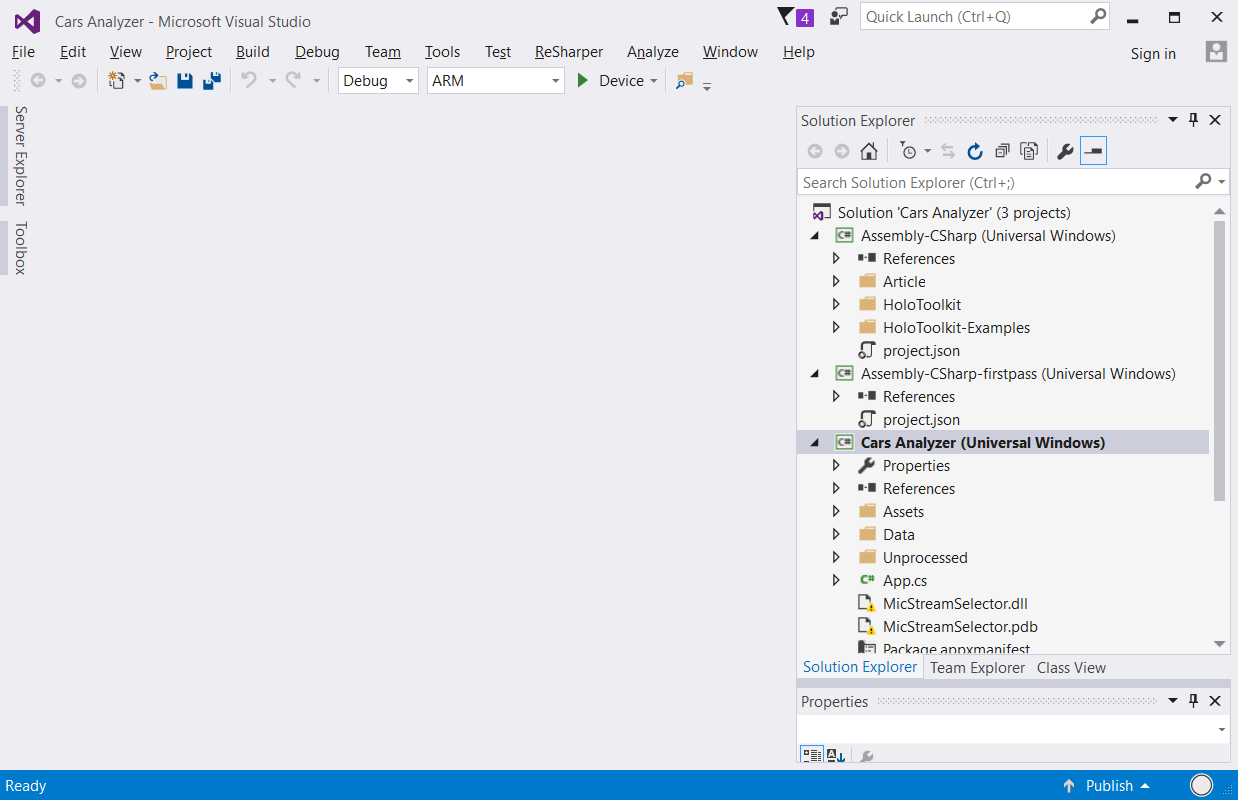This screenshot has width=1238, height=800.
Task: Open the File menu
Action: [x=23, y=52]
